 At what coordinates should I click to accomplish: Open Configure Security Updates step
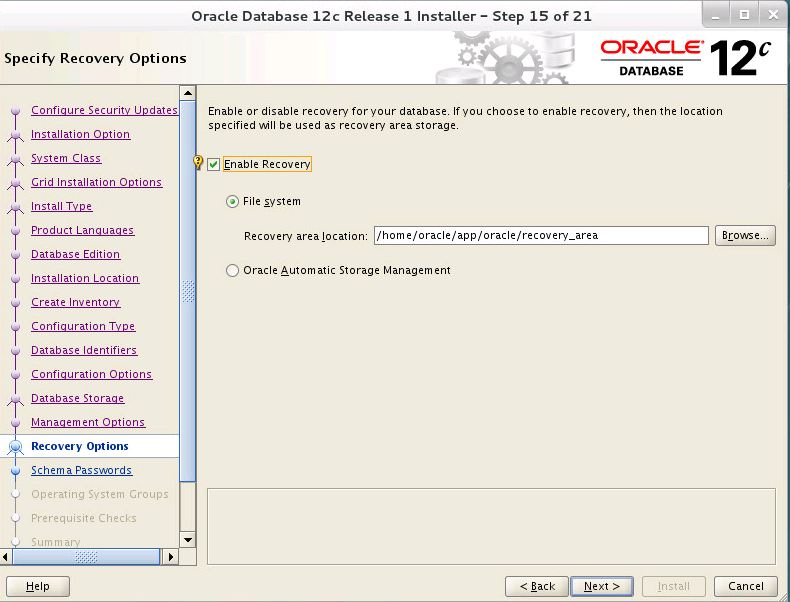(104, 110)
